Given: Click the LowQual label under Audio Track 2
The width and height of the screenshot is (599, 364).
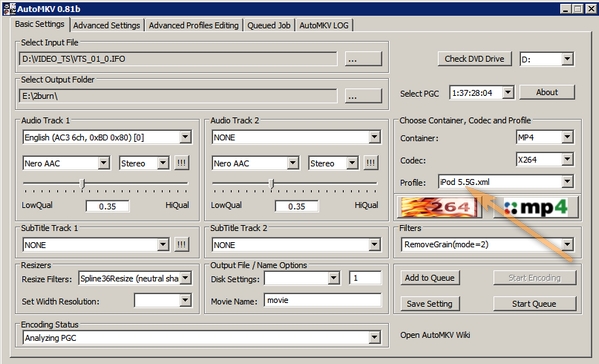Looking at the screenshot, I should click(226, 205).
